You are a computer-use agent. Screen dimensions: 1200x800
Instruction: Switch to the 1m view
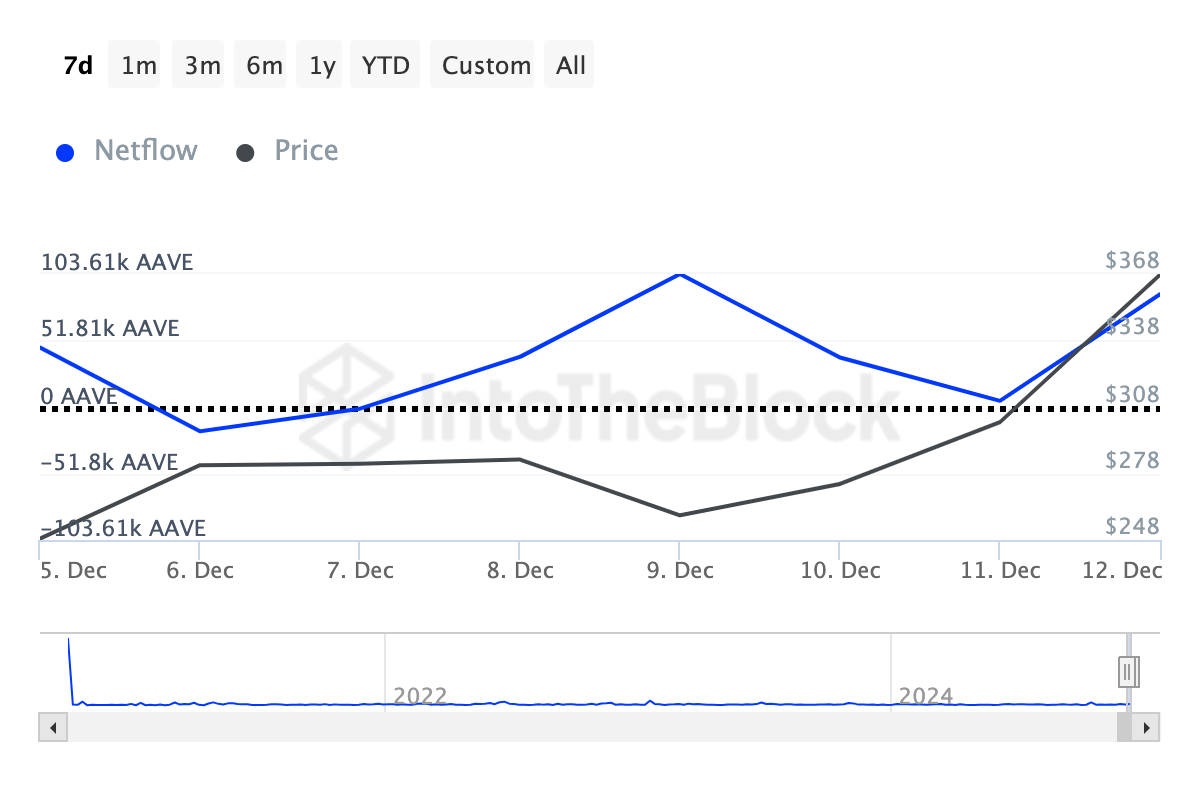[x=134, y=64]
